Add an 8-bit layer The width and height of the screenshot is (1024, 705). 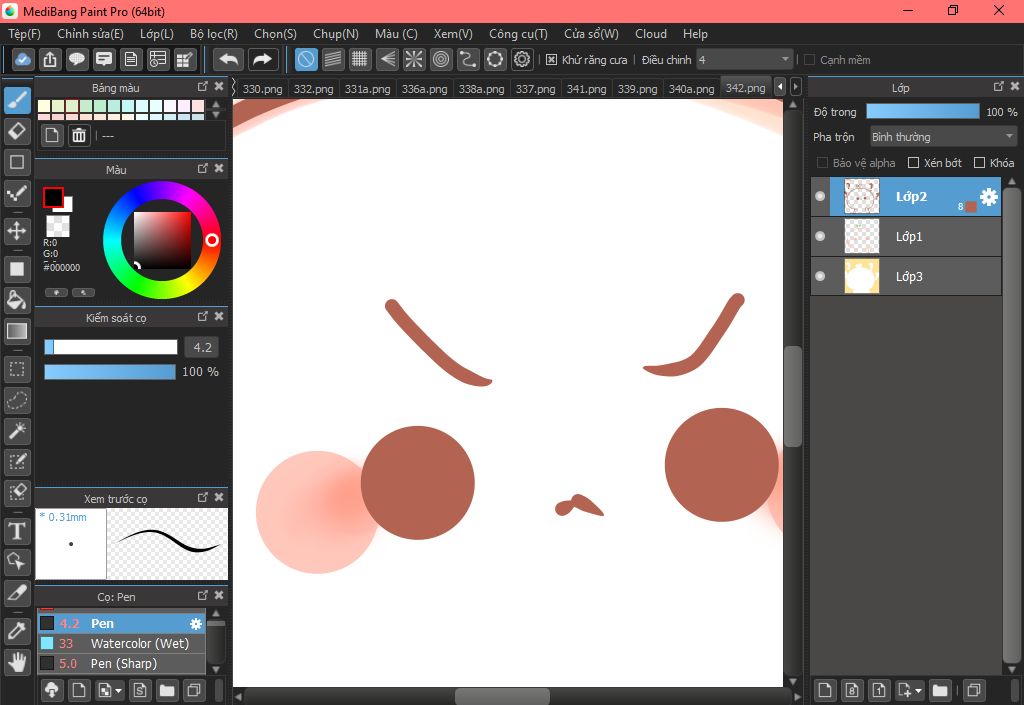[852, 690]
